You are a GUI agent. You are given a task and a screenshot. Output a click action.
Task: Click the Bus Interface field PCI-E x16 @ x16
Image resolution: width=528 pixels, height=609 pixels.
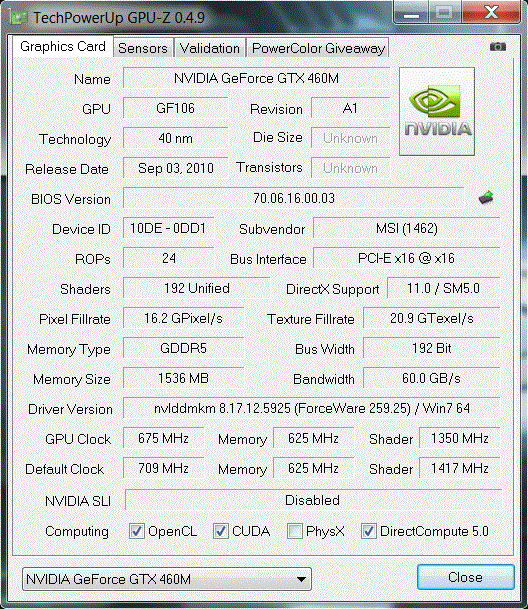[x=406, y=258]
